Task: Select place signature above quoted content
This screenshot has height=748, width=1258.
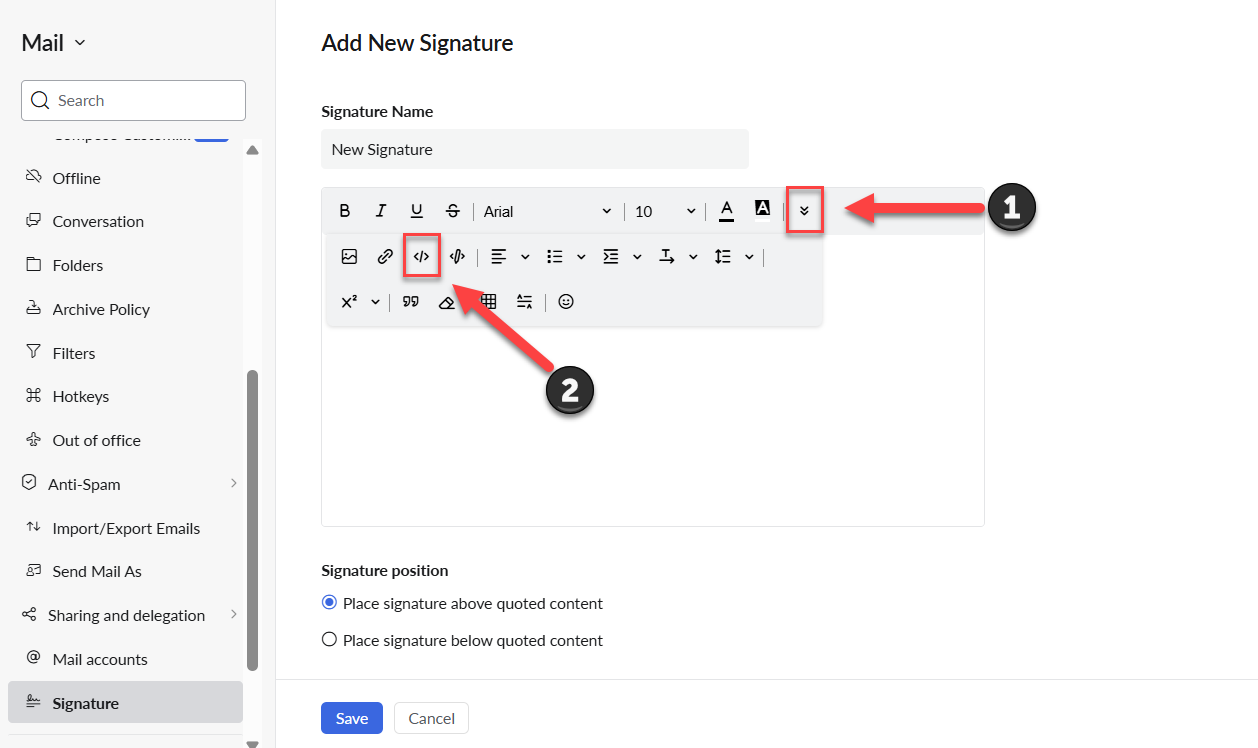Action: click(x=329, y=603)
